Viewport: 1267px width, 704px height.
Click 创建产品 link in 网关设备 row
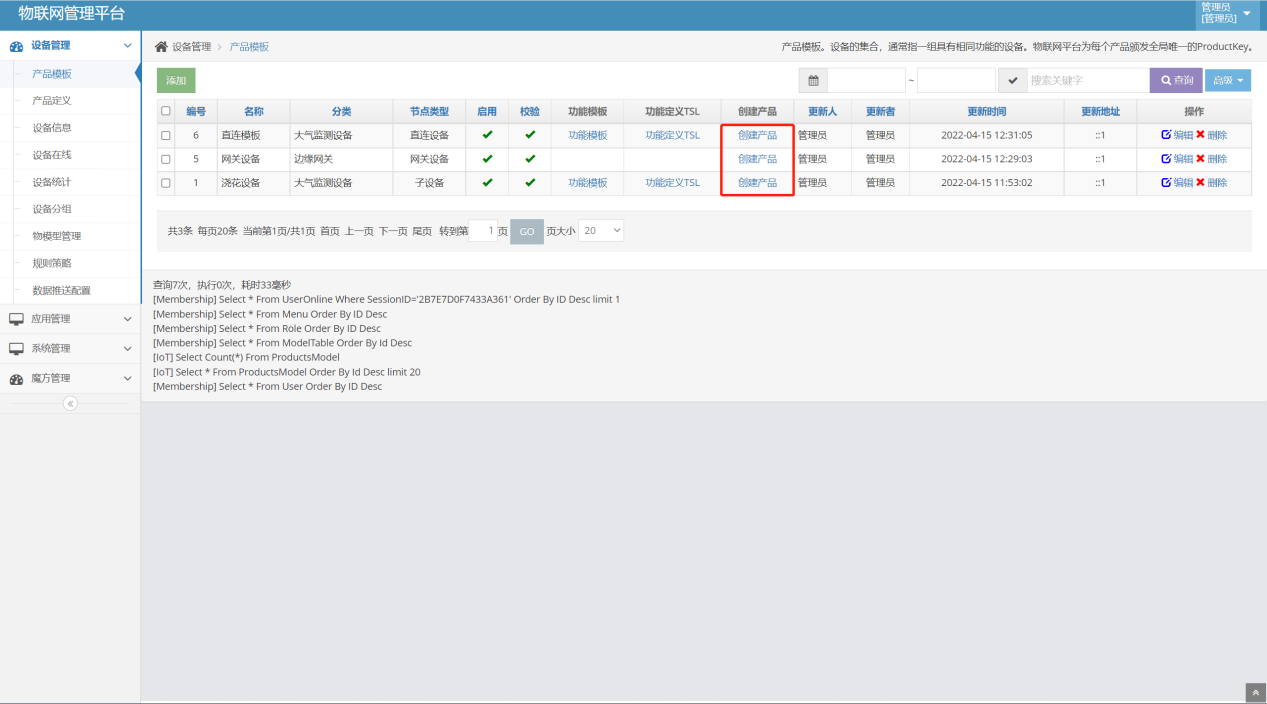point(757,159)
